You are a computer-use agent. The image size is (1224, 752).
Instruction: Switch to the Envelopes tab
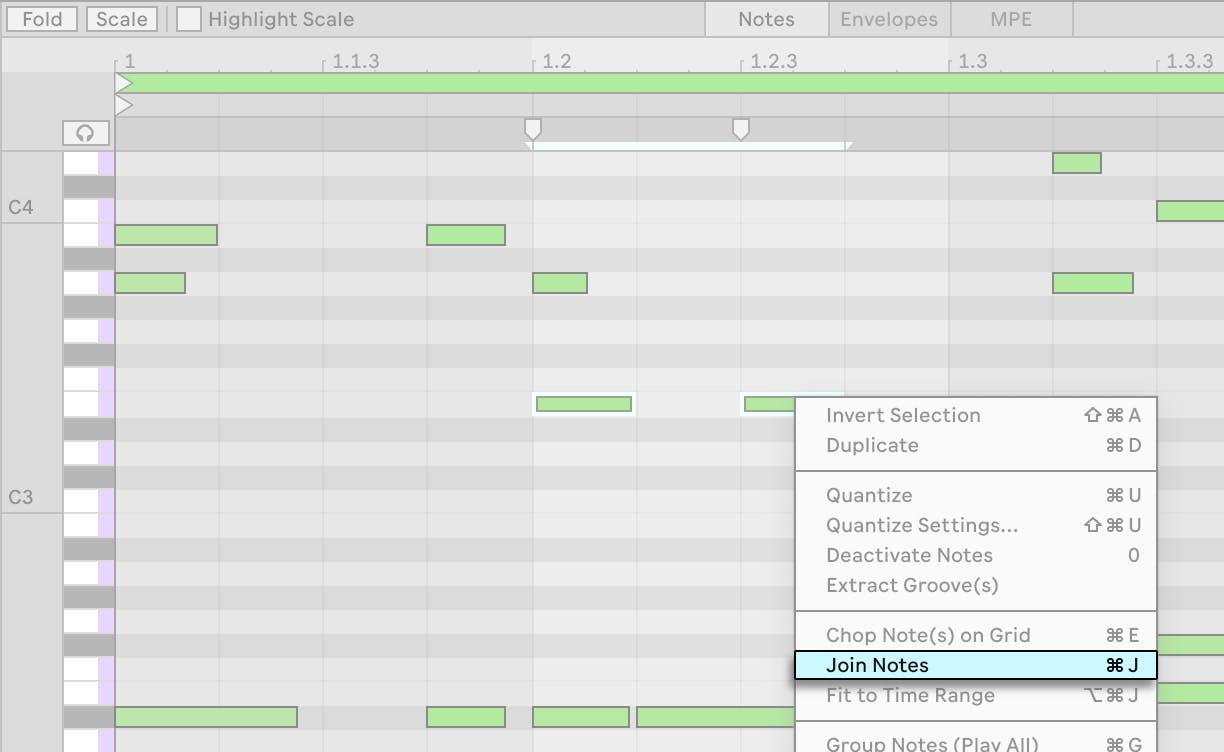[x=888, y=18]
